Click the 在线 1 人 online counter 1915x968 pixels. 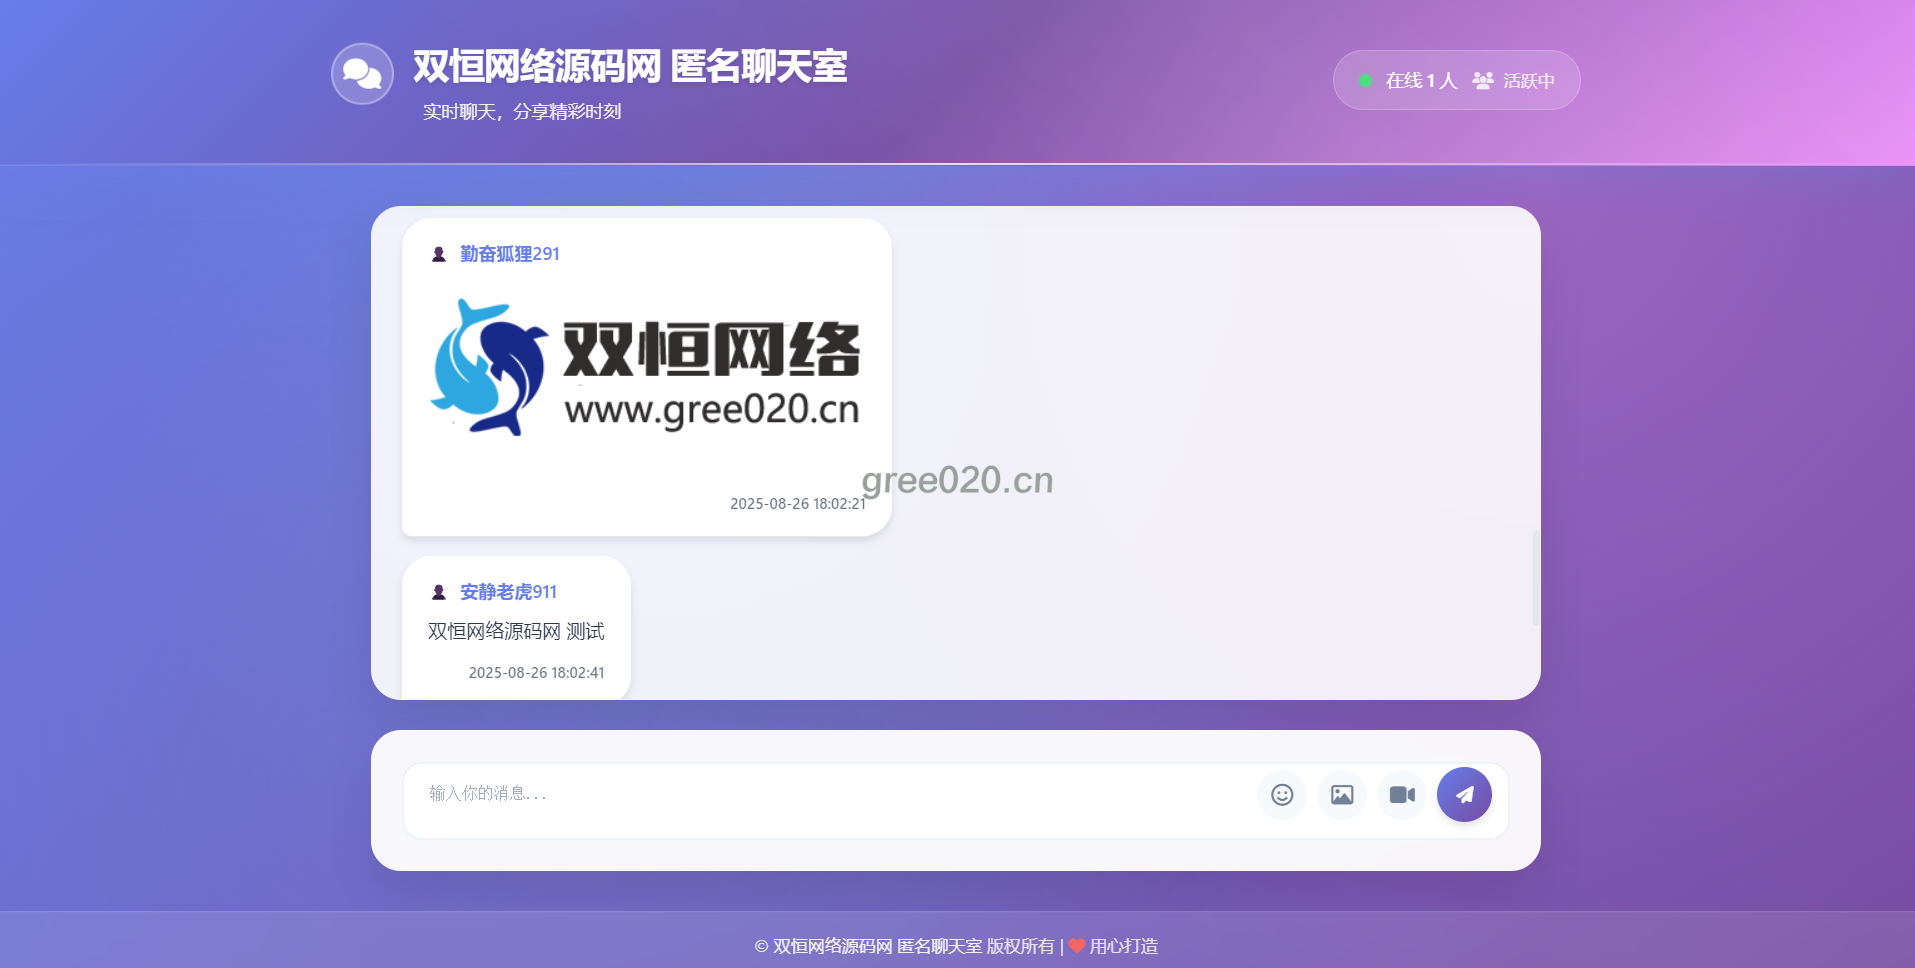point(1421,81)
